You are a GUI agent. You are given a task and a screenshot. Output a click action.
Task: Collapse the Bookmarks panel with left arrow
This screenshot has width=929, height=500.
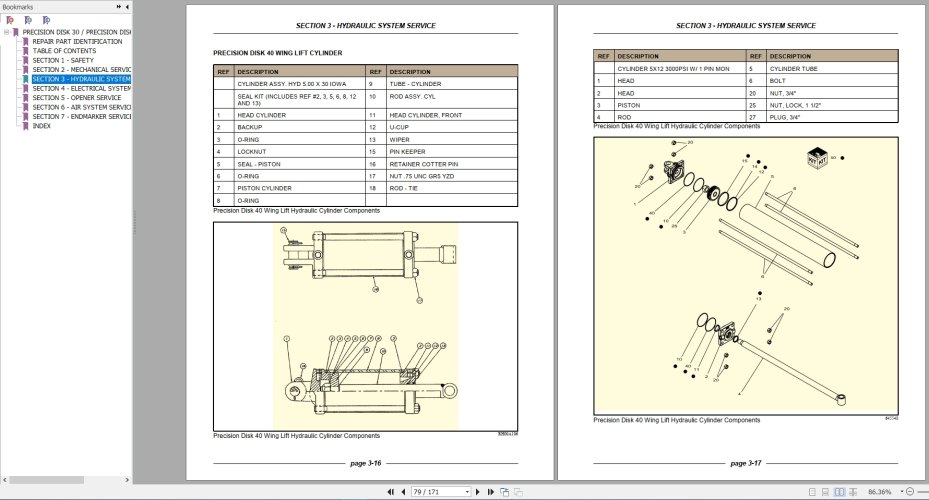tap(127, 7)
